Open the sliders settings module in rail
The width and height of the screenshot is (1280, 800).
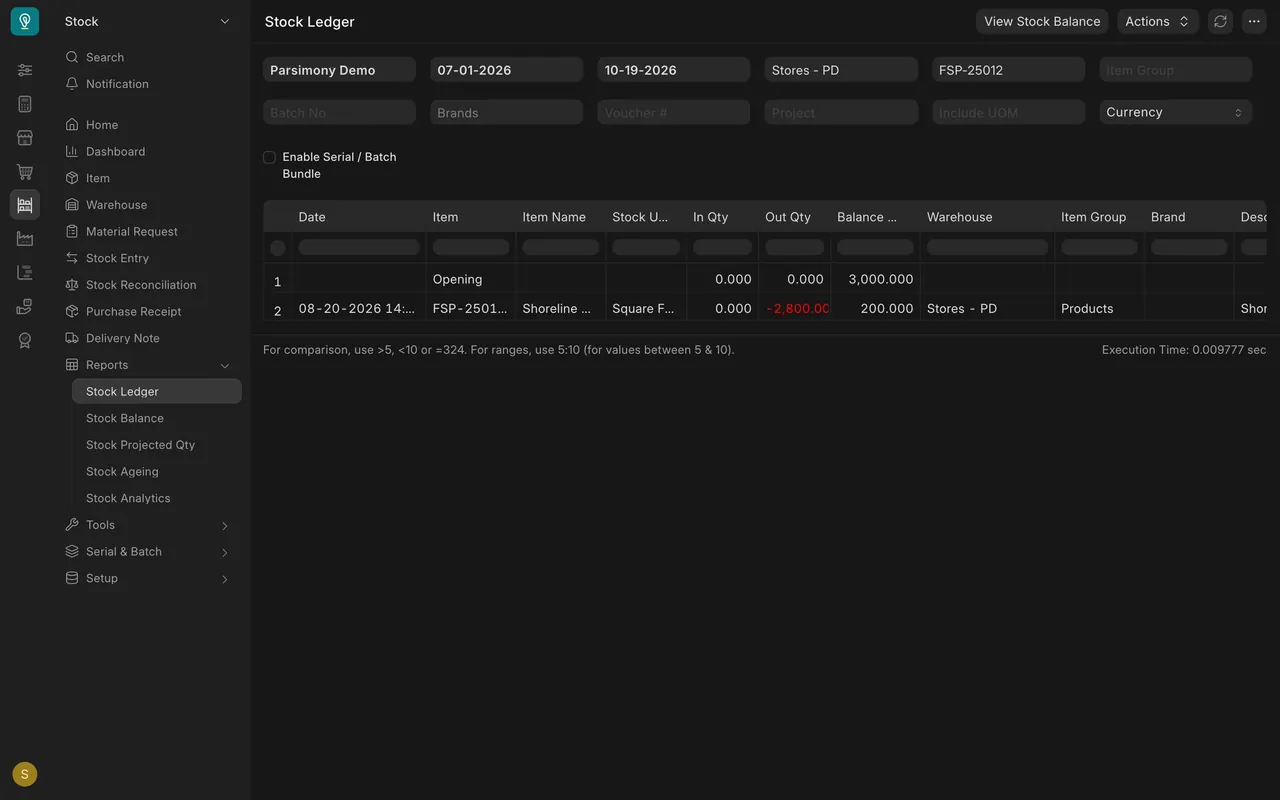pyautogui.click(x=25, y=70)
